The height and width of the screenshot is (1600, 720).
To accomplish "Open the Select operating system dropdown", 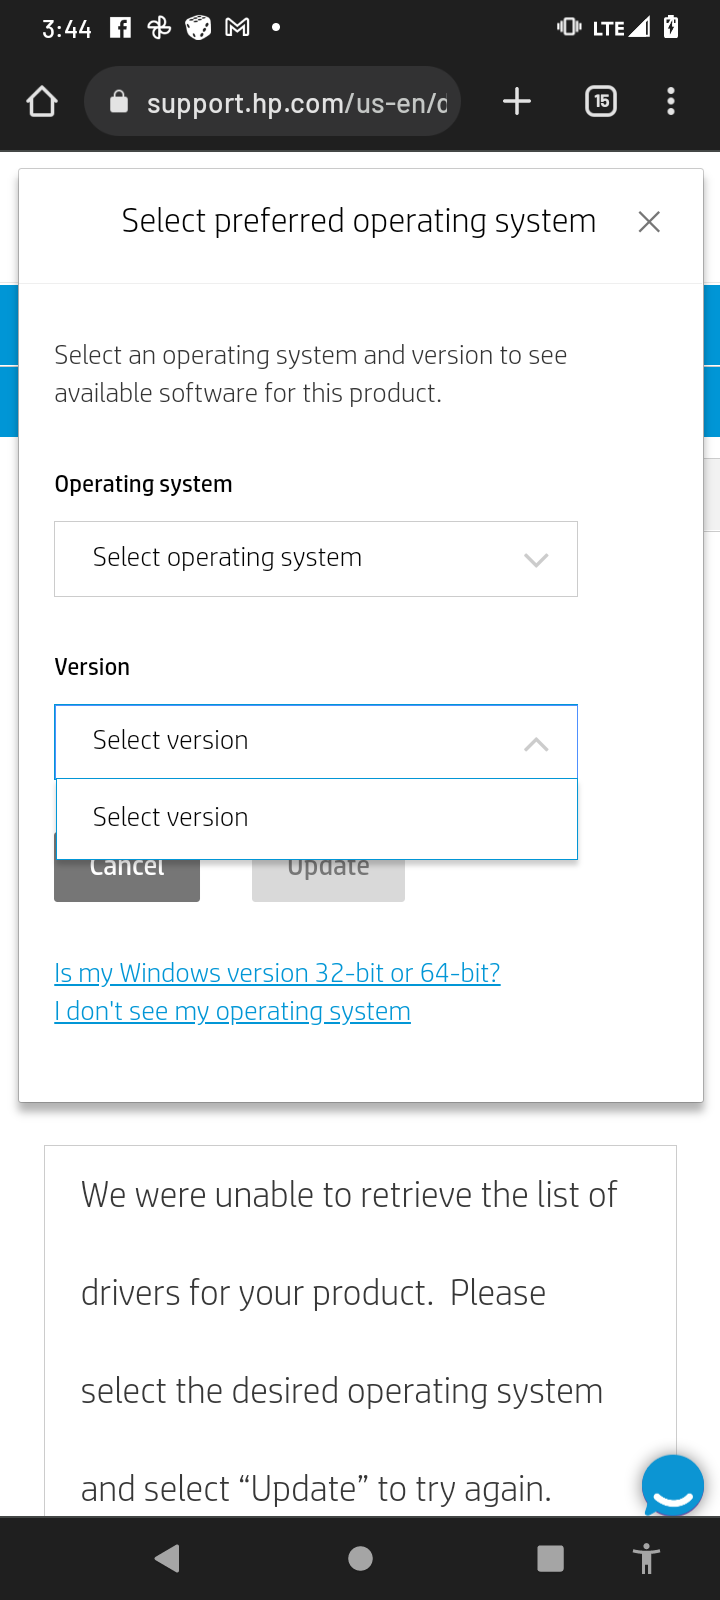I will [x=316, y=559].
